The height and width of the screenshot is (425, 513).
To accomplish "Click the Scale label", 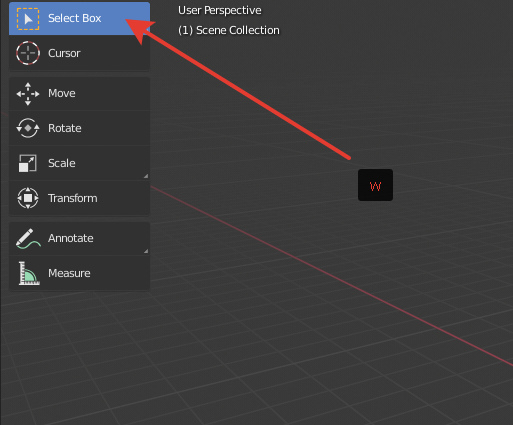I will (x=62, y=163).
